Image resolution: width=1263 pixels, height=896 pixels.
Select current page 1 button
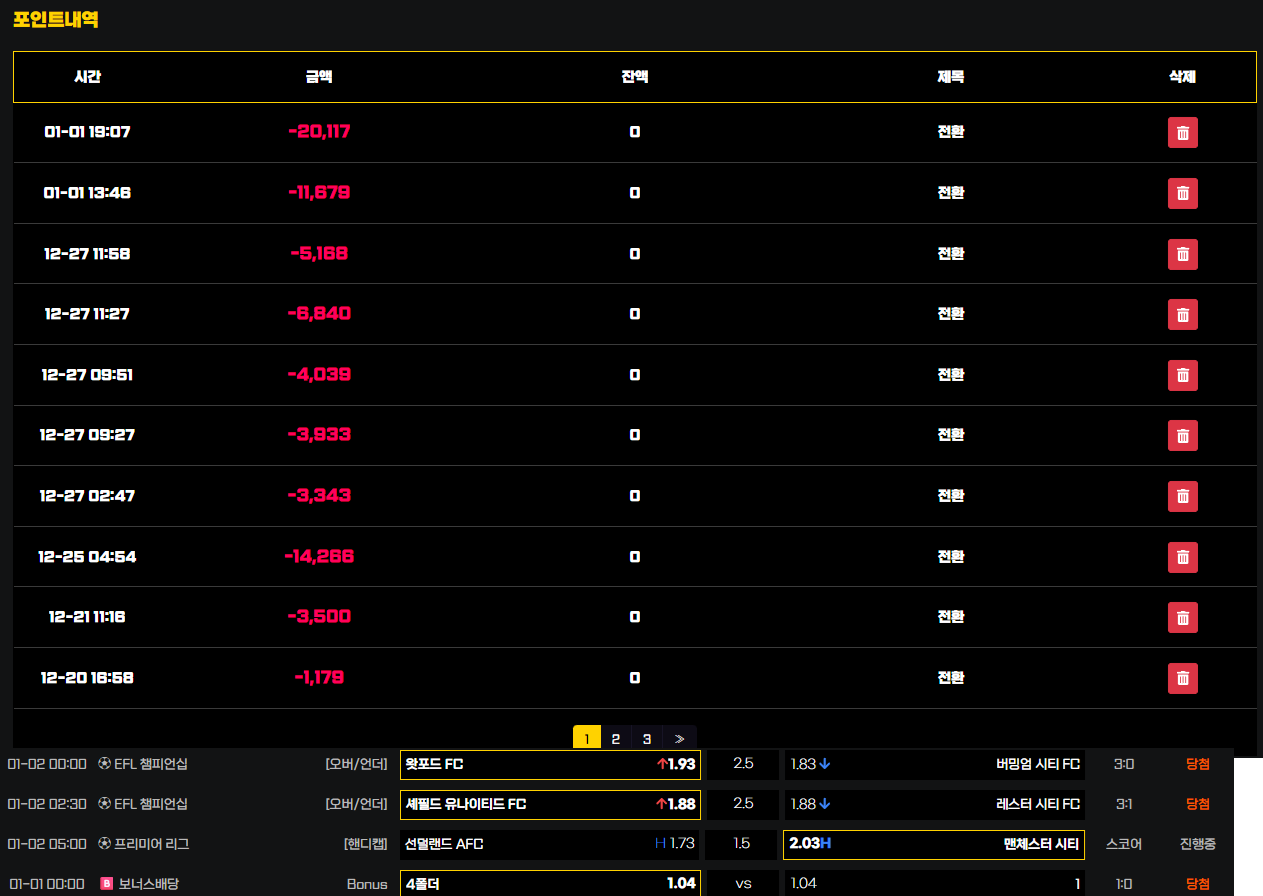[x=586, y=739]
